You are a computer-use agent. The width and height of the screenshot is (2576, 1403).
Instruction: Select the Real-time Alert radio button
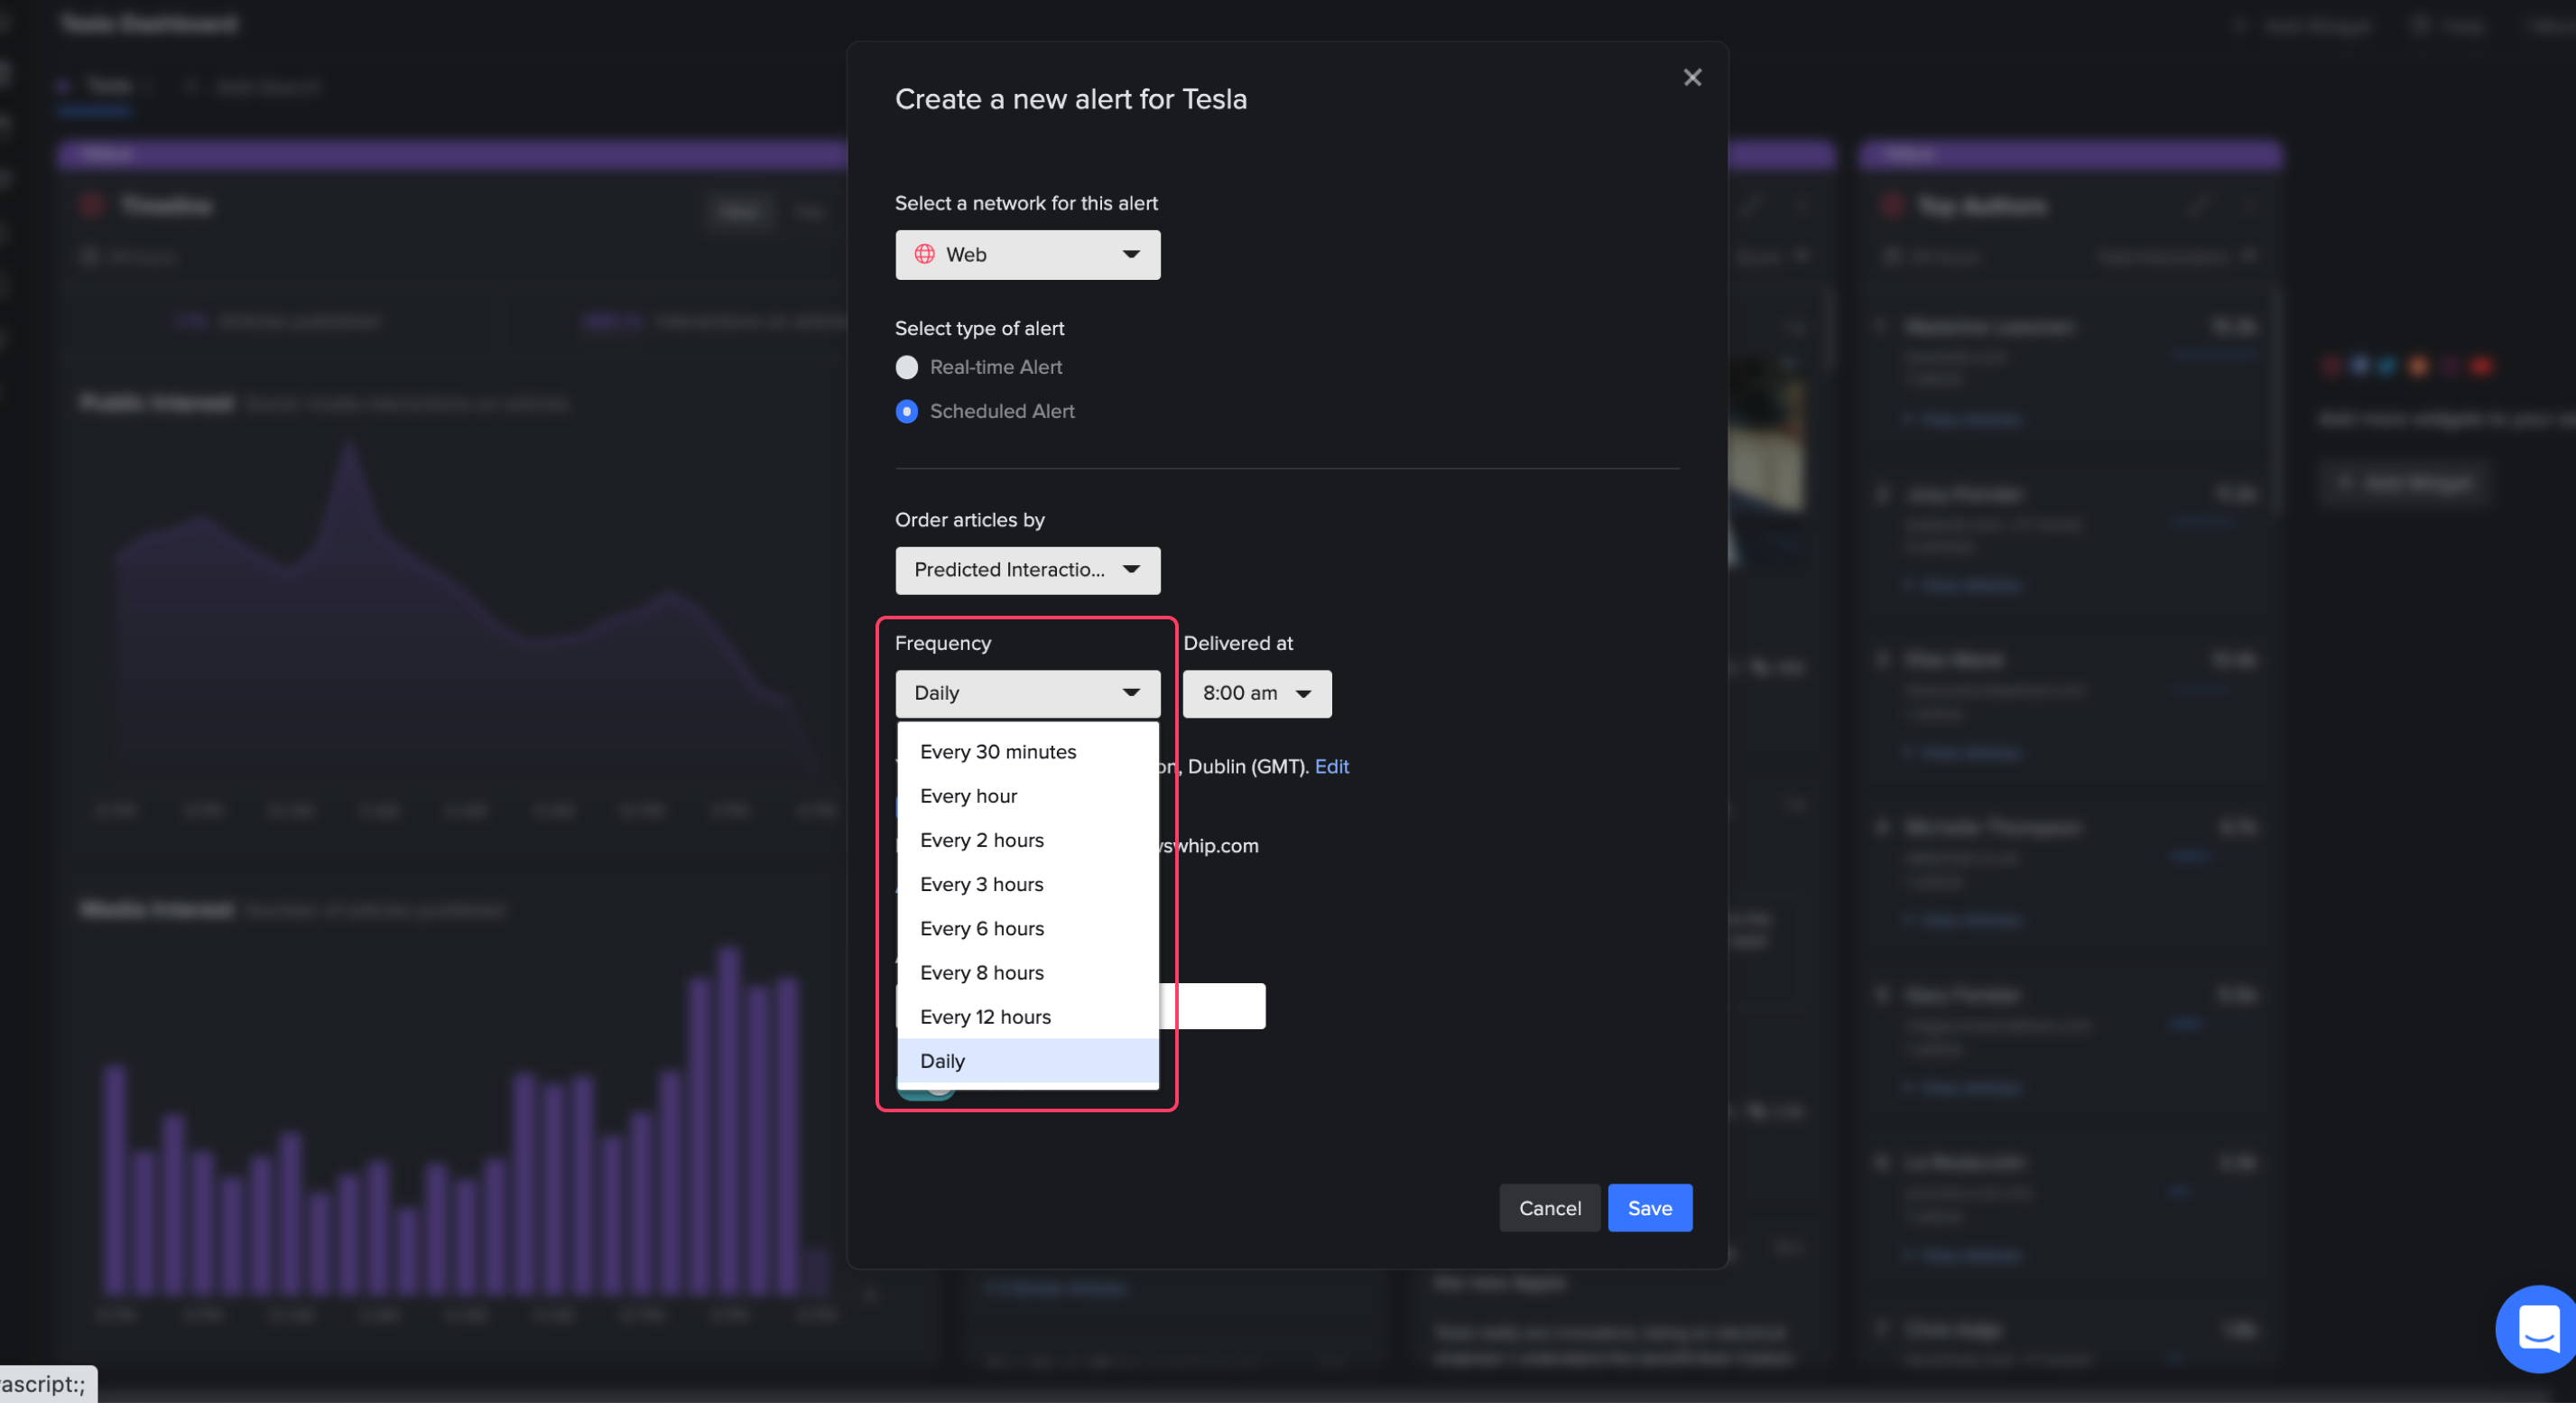click(906, 367)
